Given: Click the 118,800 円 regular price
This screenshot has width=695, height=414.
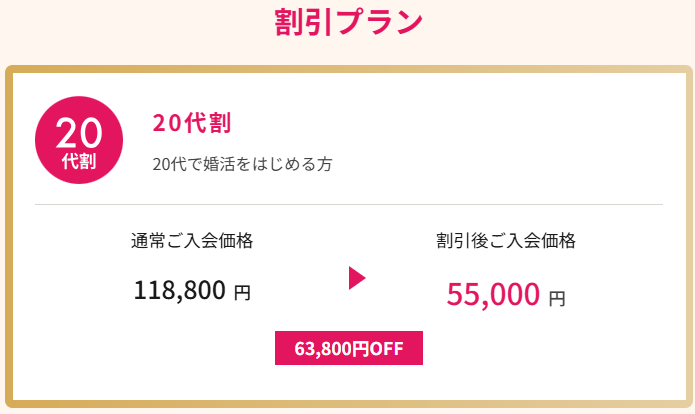Looking at the screenshot, I should 192,291.
